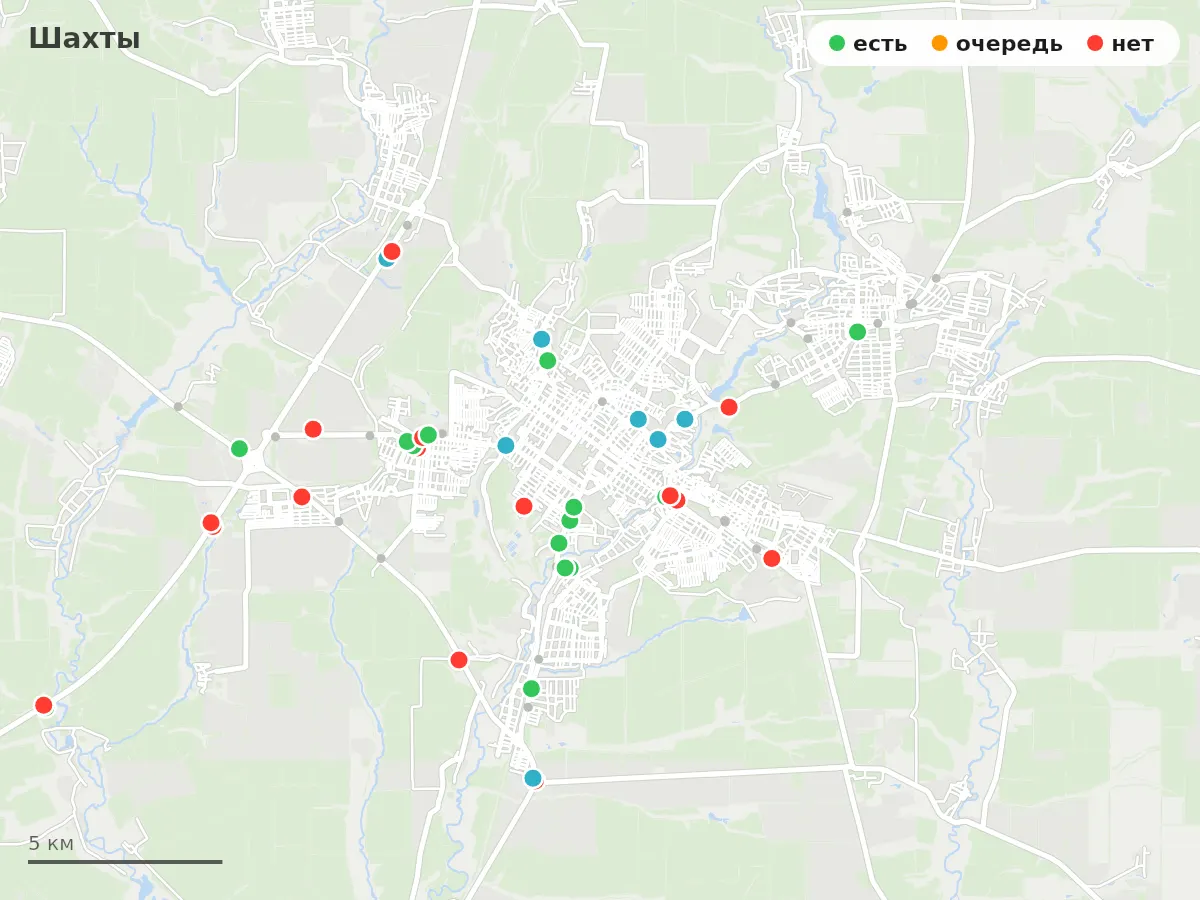Click the southernmost blue marker on the map
The width and height of the screenshot is (1200, 900).
click(533, 778)
